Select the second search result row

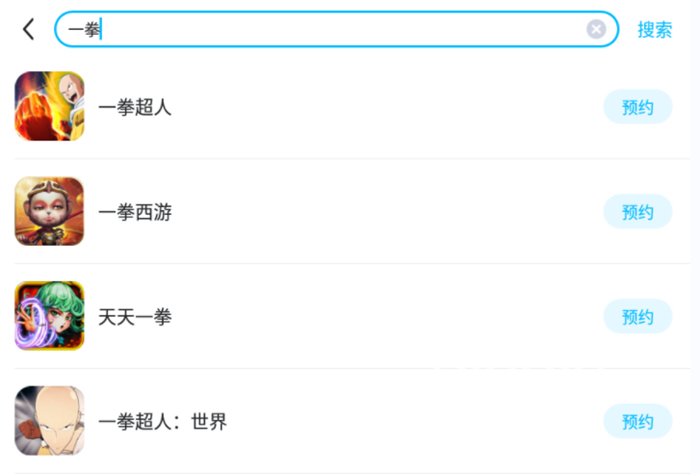coord(350,212)
